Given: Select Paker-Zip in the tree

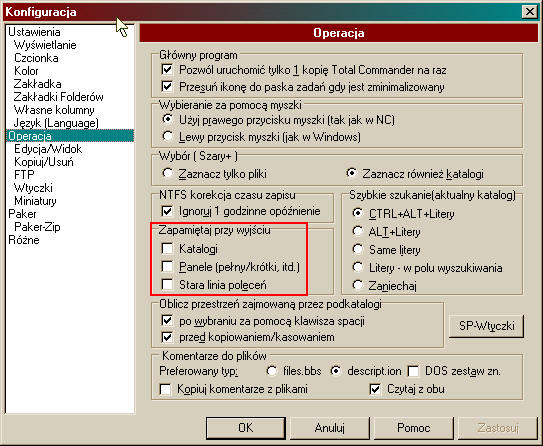Looking at the screenshot, I should pyautogui.click(x=37, y=227).
